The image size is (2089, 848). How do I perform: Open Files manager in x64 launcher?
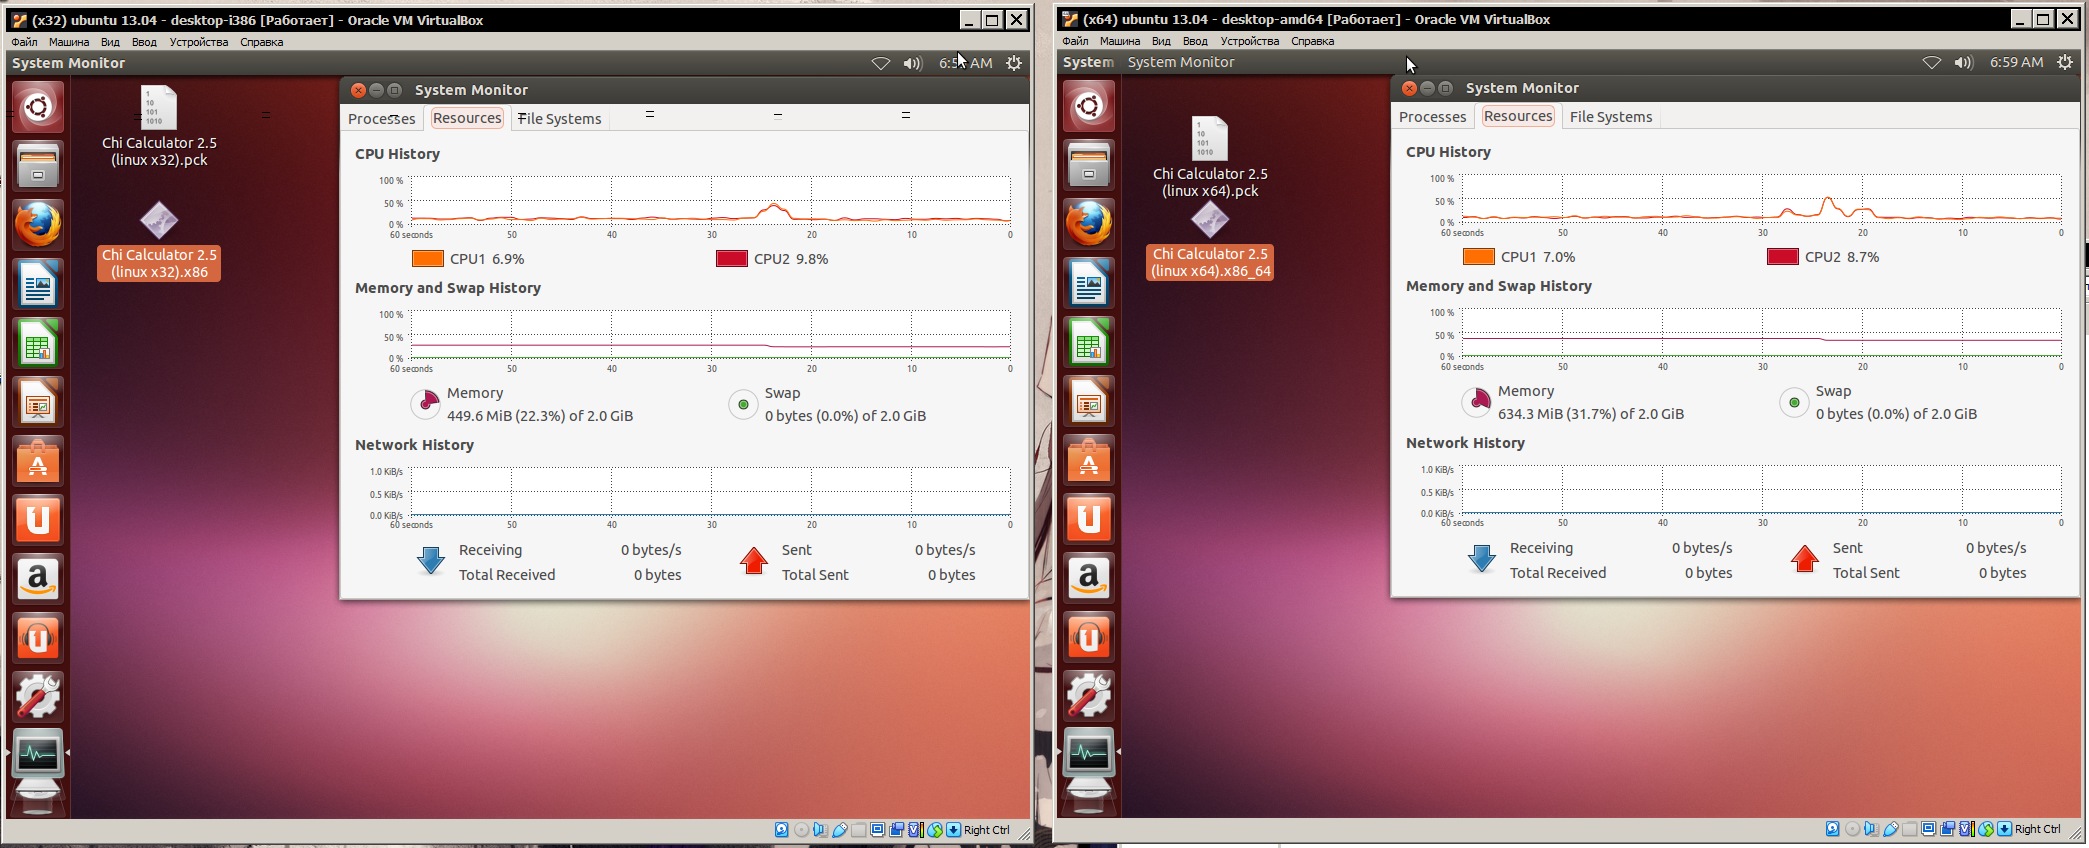pyautogui.click(x=1089, y=165)
